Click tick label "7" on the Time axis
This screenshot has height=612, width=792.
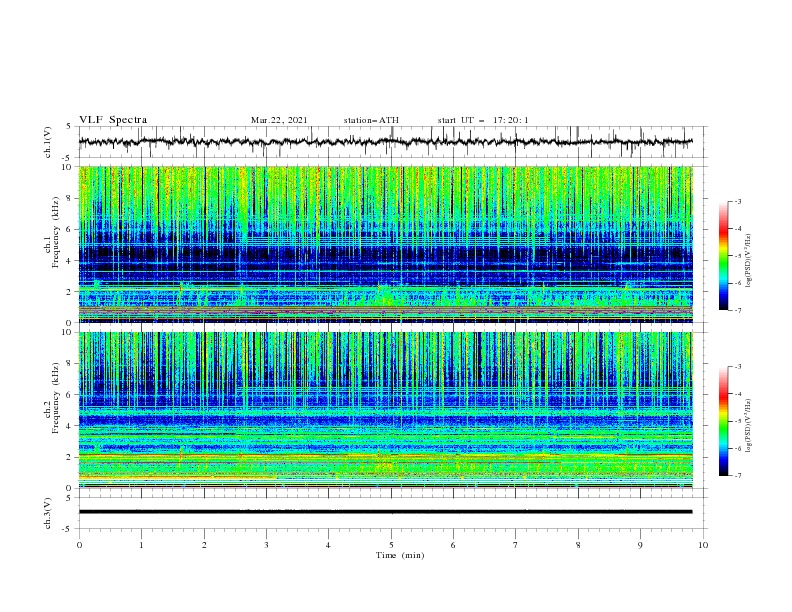(x=516, y=545)
